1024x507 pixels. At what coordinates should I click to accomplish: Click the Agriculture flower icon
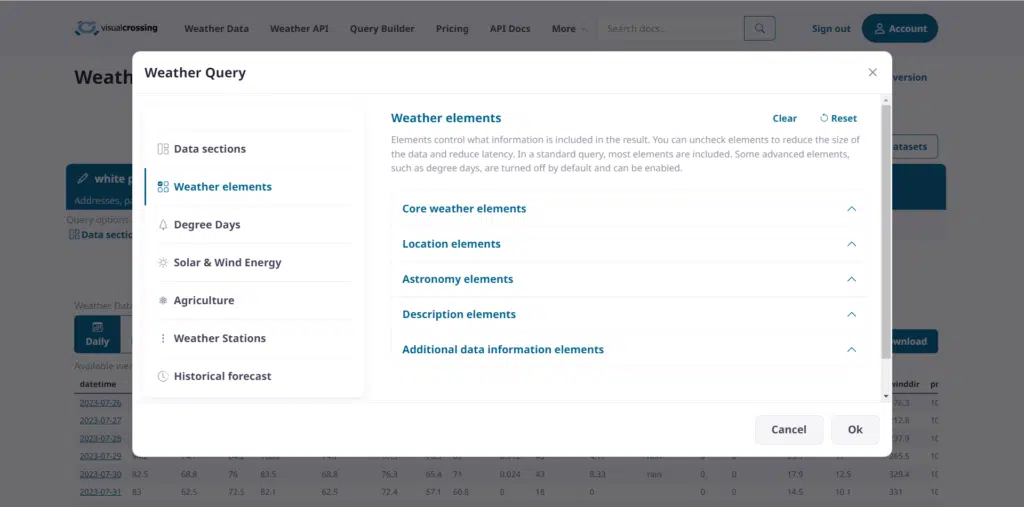click(x=163, y=301)
